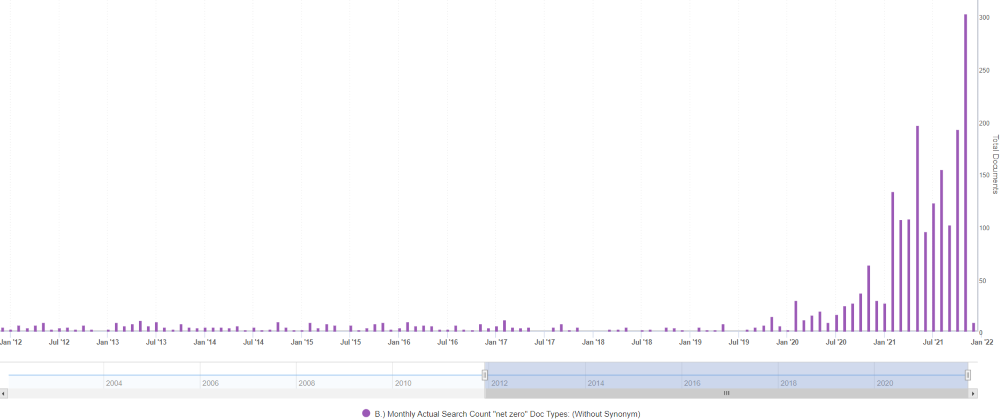
Task: Click the navigator's left scroll arrow
Action: point(4,393)
